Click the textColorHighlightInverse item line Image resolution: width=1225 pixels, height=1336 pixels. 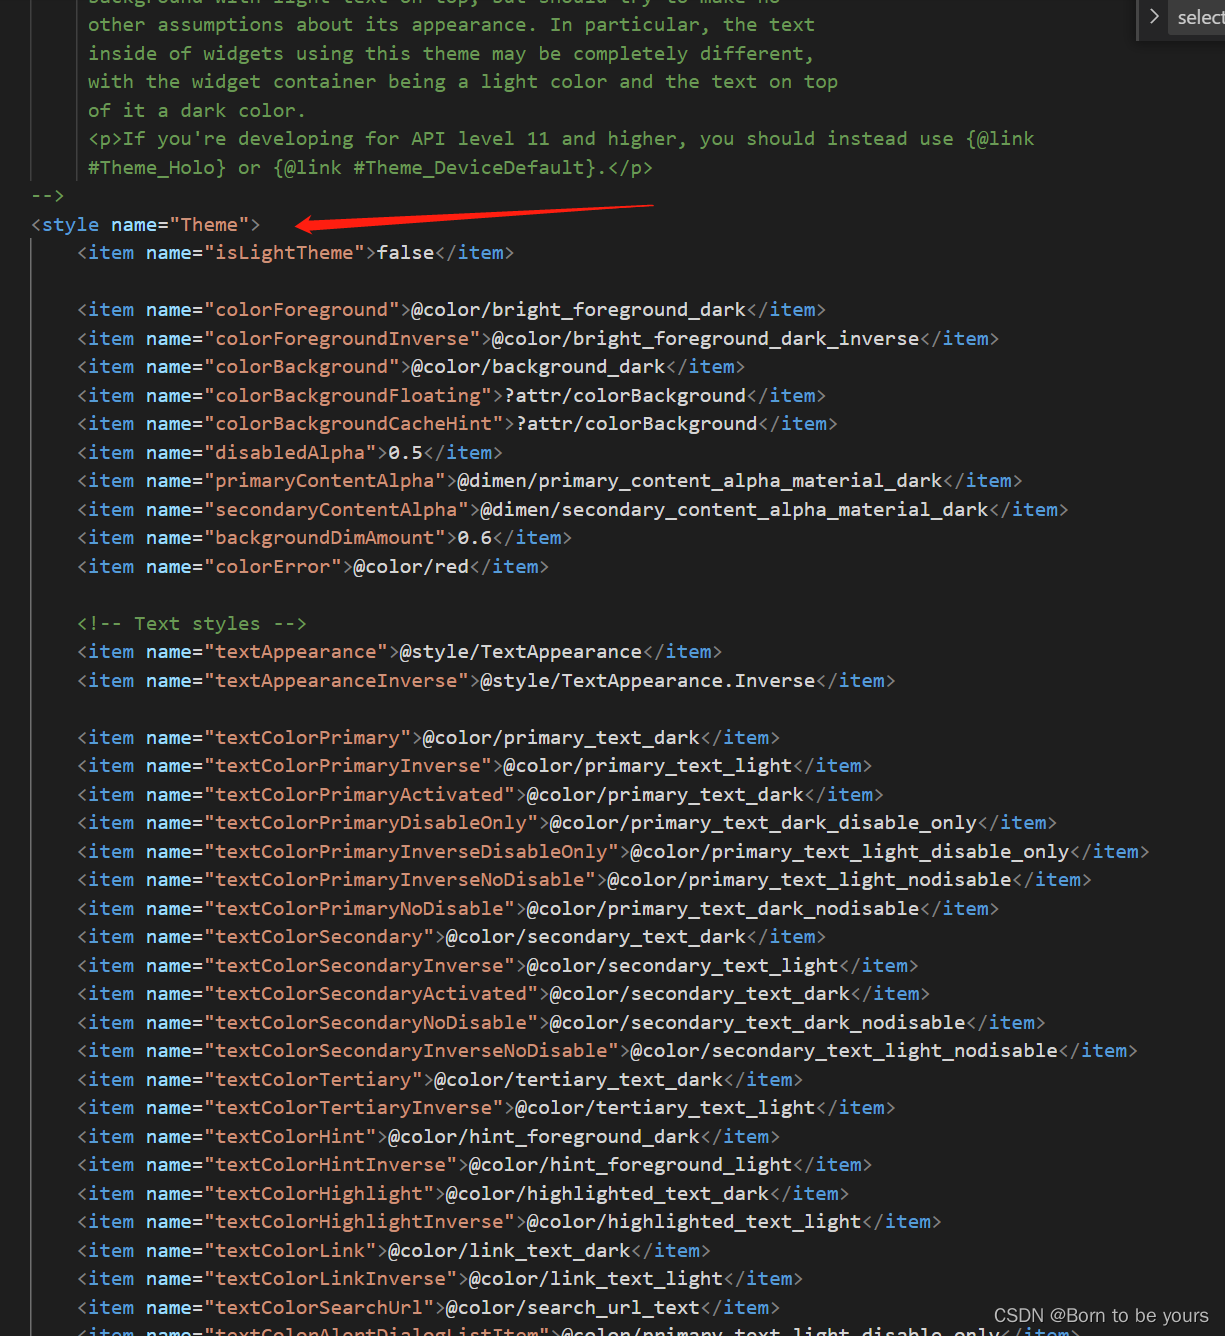pyautogui.click(x=509, y=1222)
